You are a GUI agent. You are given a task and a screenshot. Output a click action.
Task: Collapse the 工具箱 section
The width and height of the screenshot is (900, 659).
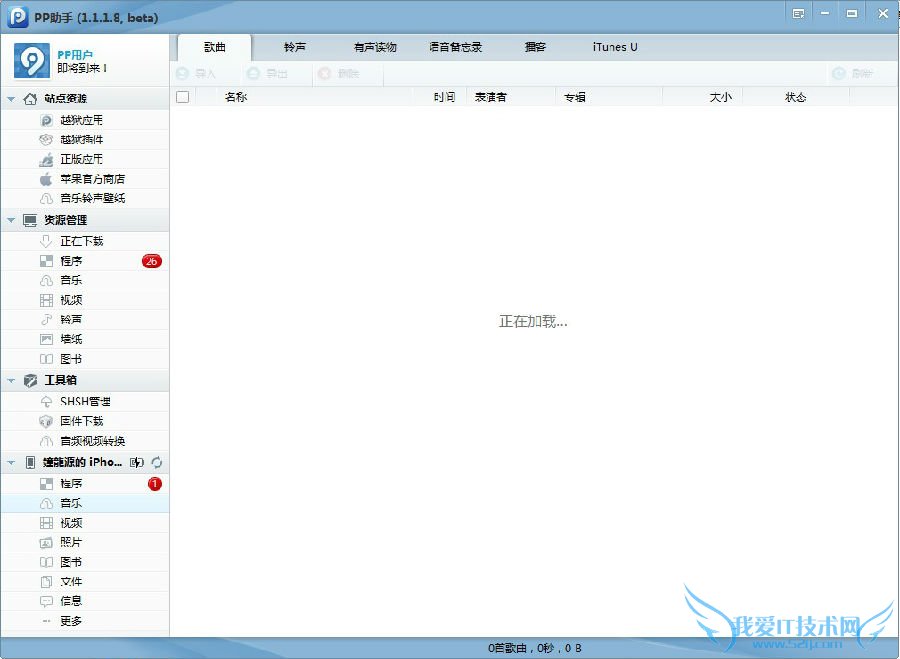11,381
